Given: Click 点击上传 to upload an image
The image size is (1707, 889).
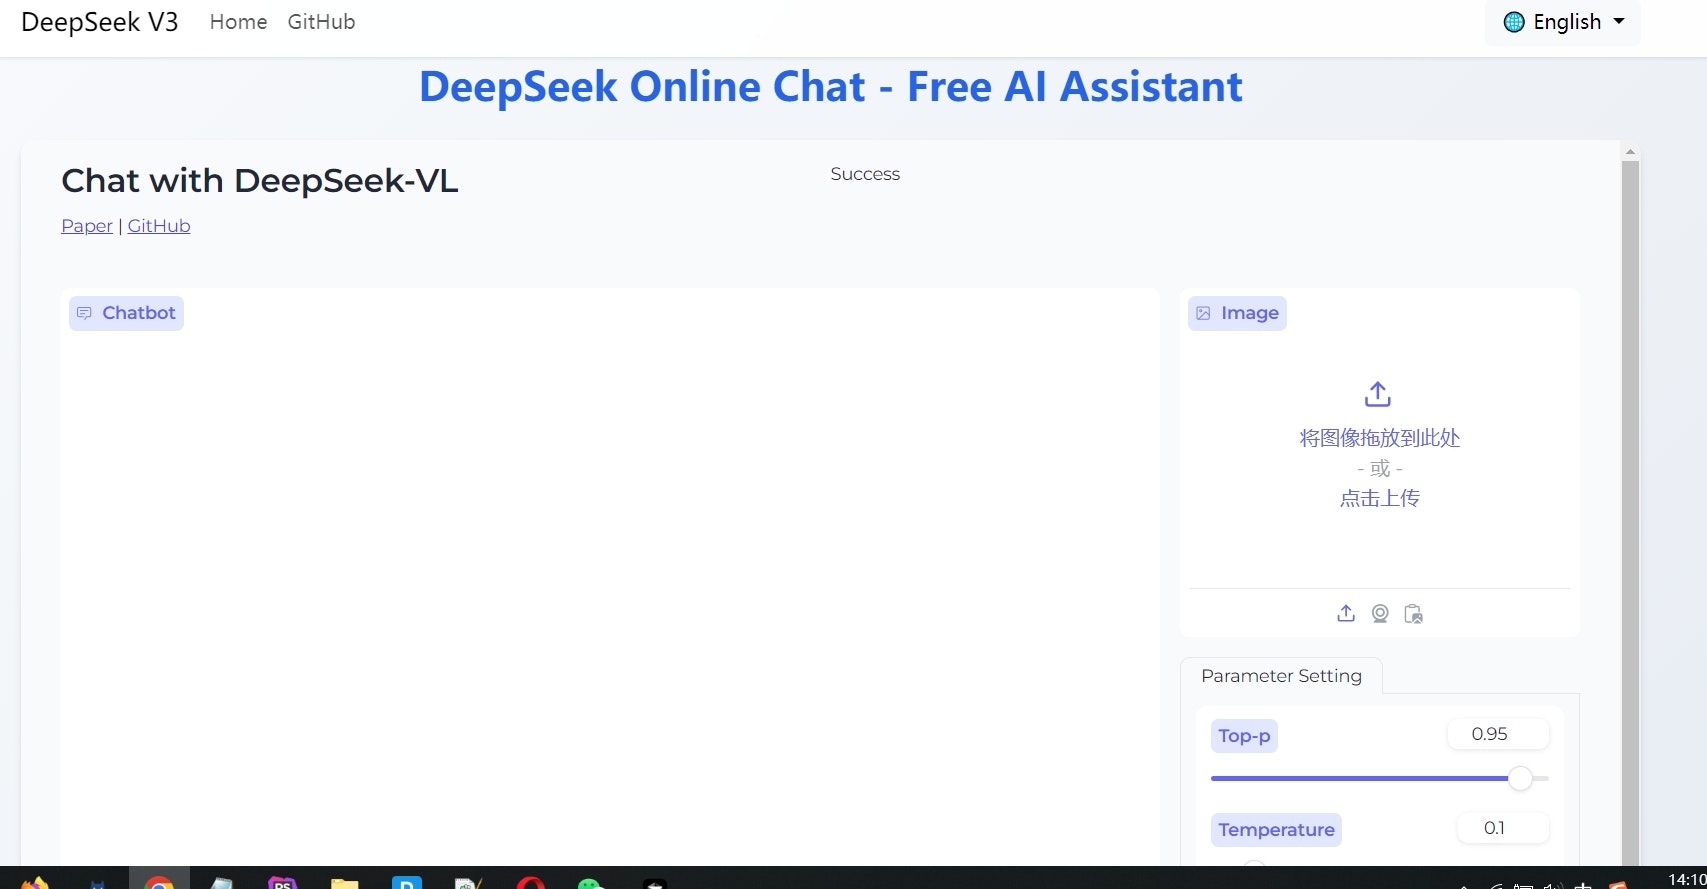Looking at the screenshot, I should point(1380,498).
